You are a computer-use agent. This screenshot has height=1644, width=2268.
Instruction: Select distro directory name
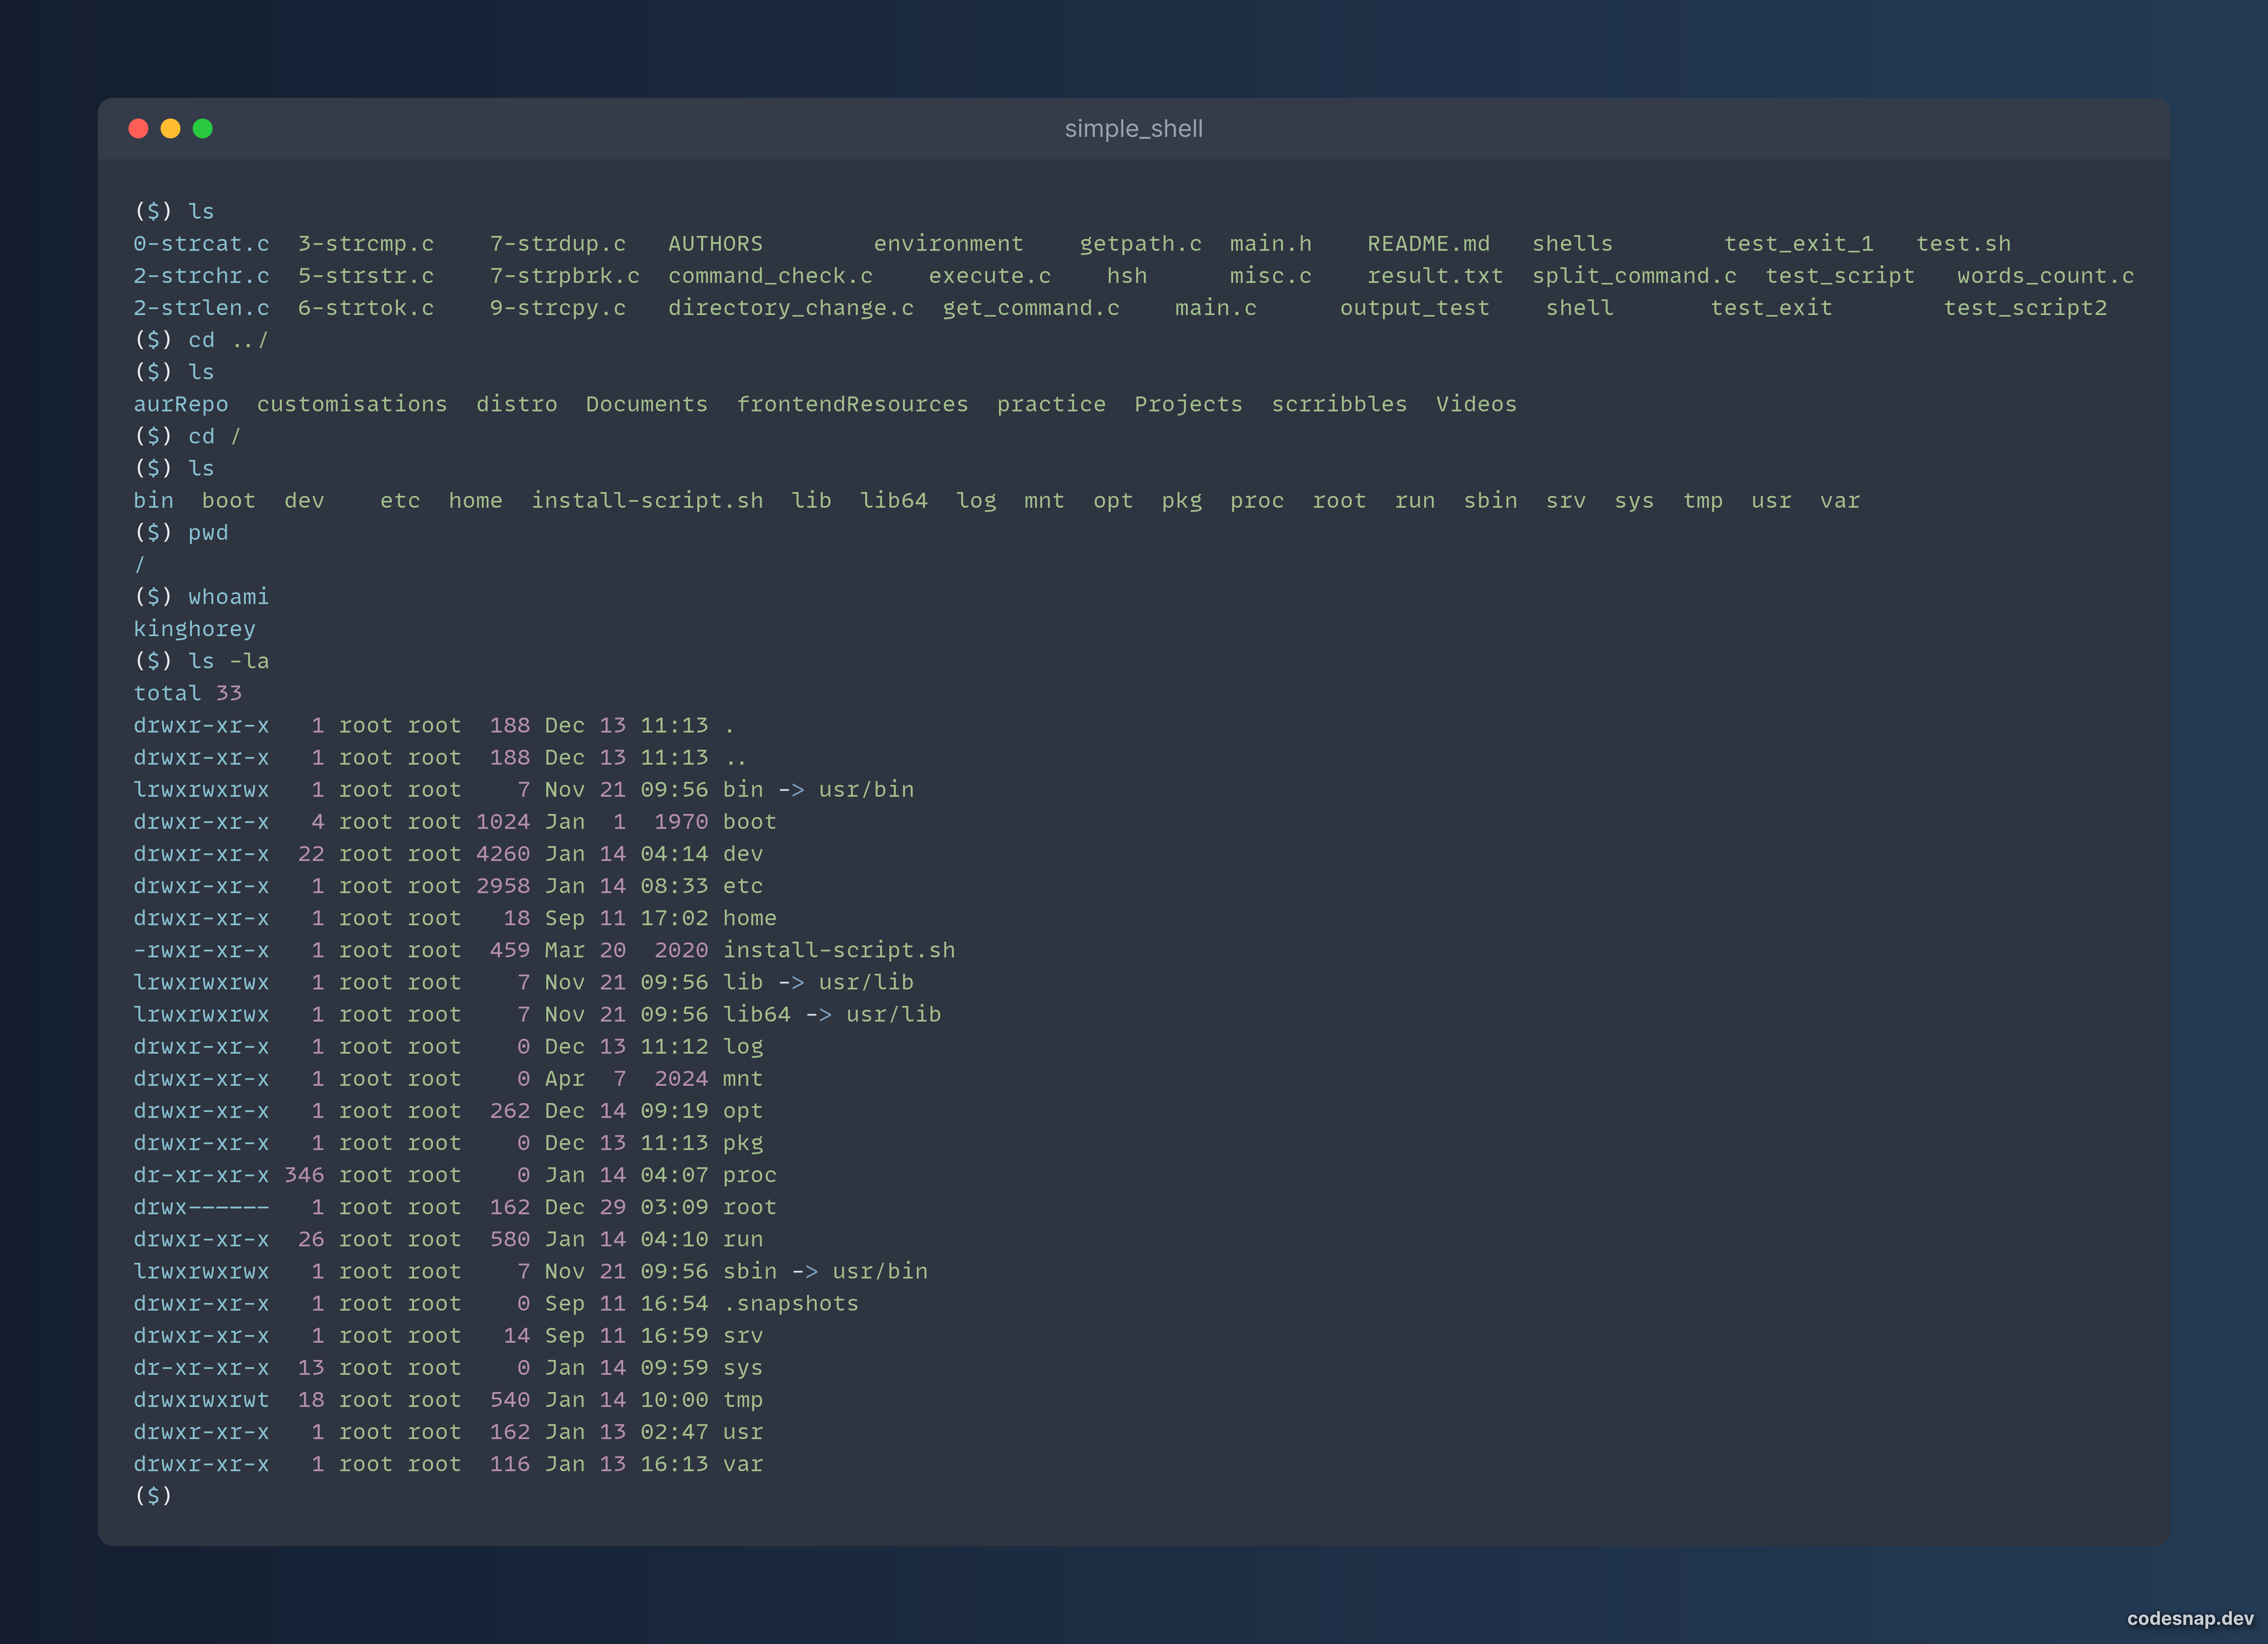click(x=516, y=404)
